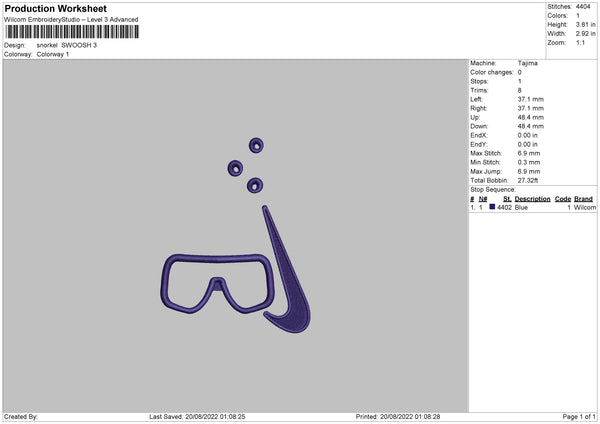The width and height of the screenshot is (600, 424).
Task: Click the 'Description' column header
Action: click(x=532, y=199)
